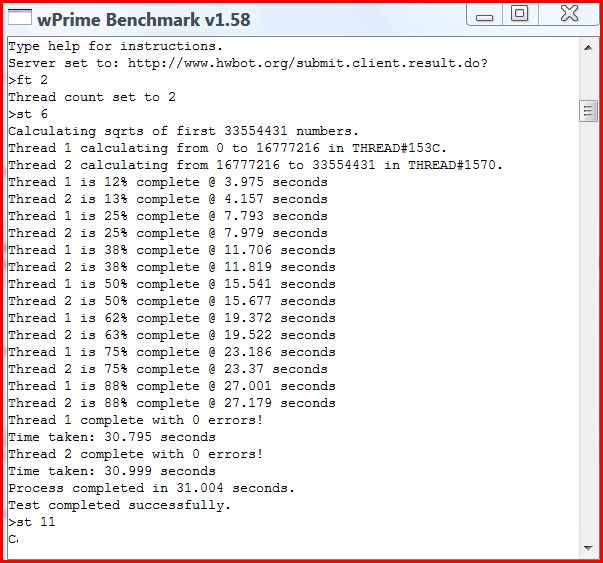Click 'Thread 2 complete with 0 errors!'

tap(136, 454)
